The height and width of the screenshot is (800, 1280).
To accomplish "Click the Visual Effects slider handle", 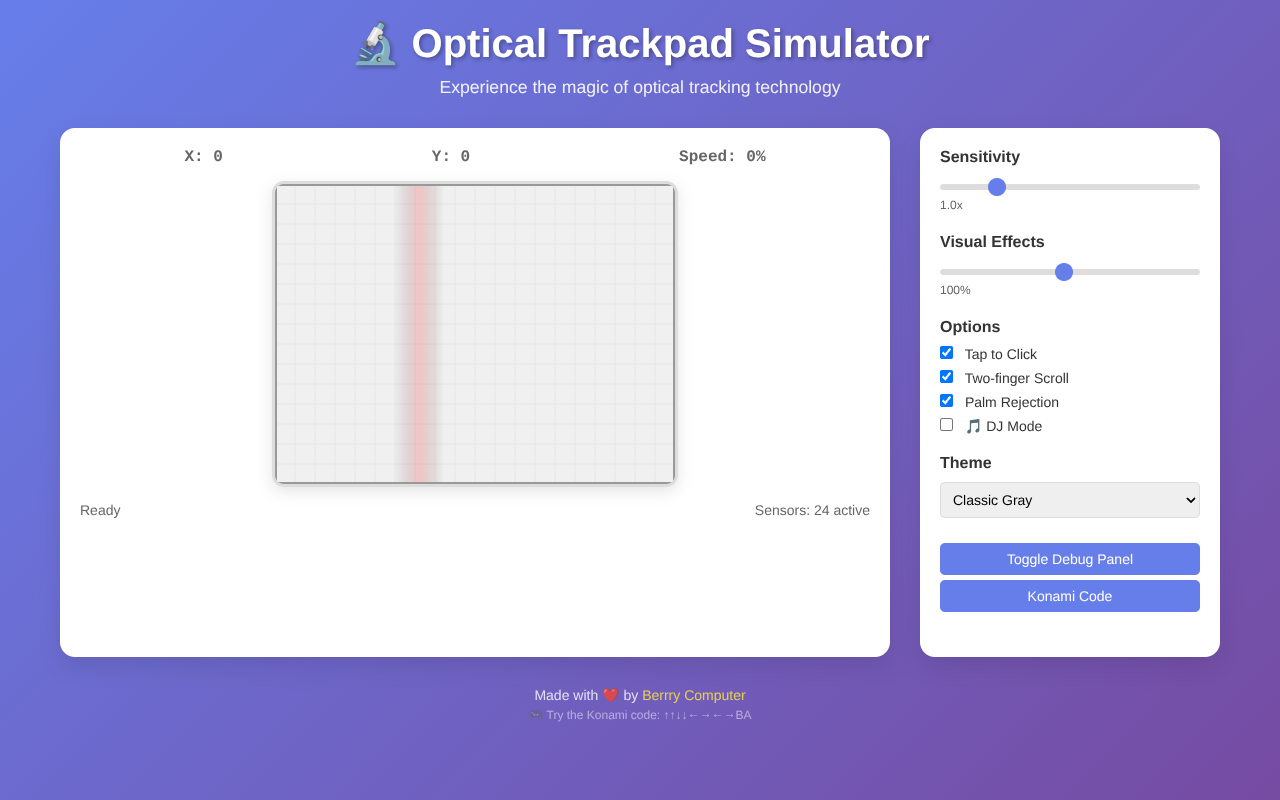I will click(1063, 271).
